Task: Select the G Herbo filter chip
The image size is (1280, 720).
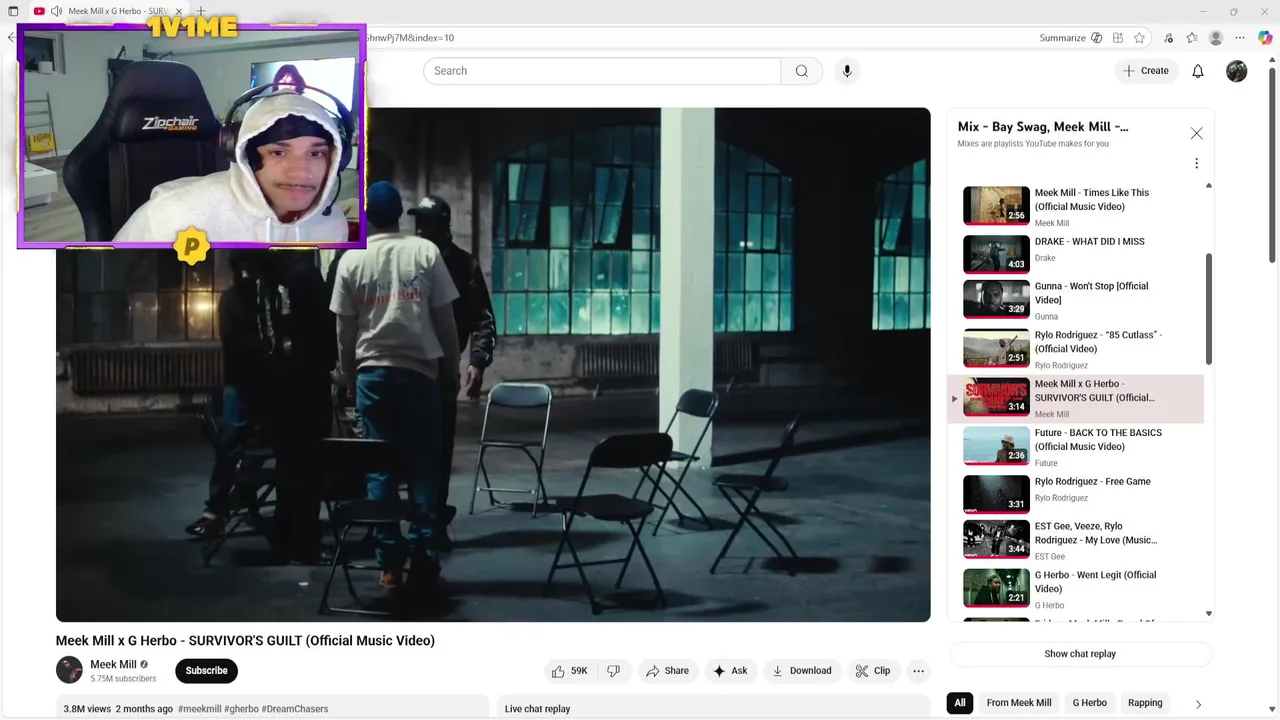Action: coord(1090,703)
